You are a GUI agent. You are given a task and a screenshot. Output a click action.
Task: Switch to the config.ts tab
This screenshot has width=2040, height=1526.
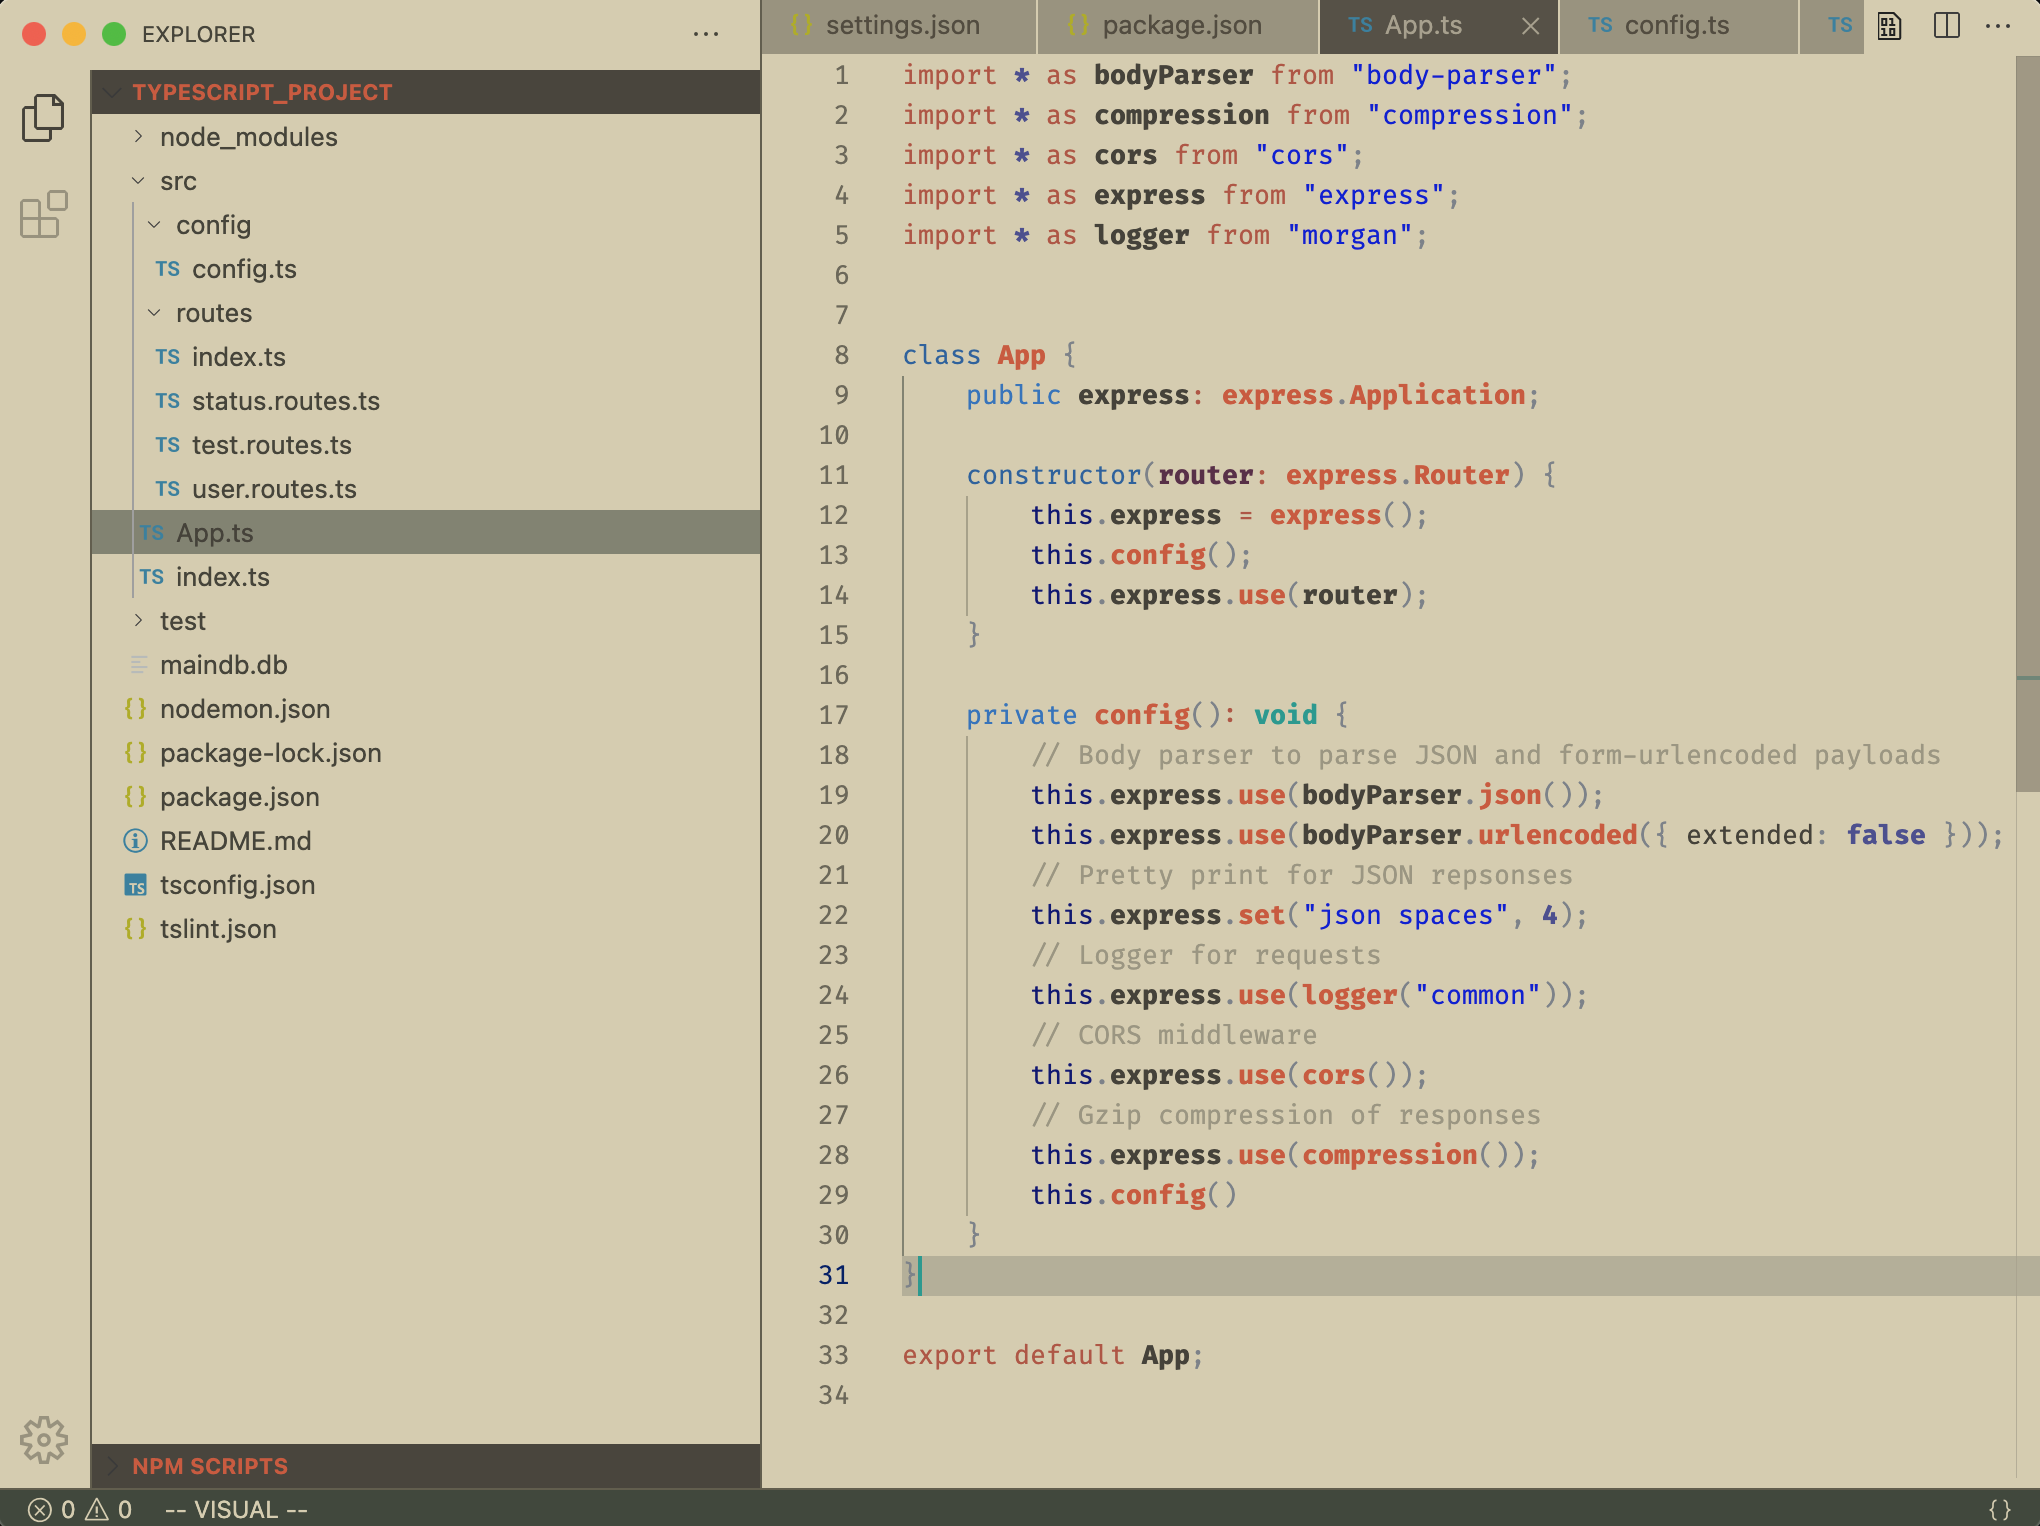pos(1678,26)
